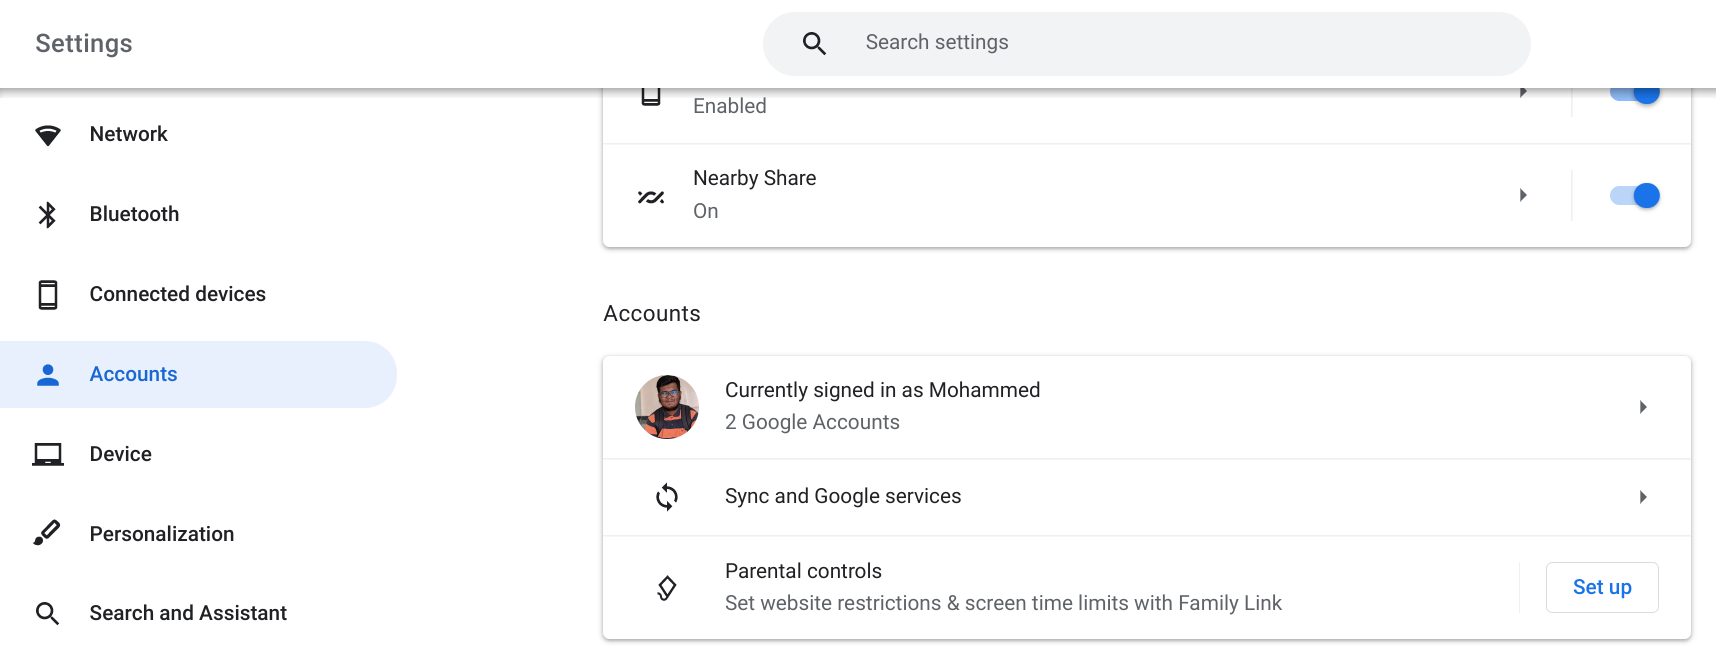Toggle the switch next to Nearby Share
The height and width of the screenshot is (652, 1716).
pos(1633,195)
